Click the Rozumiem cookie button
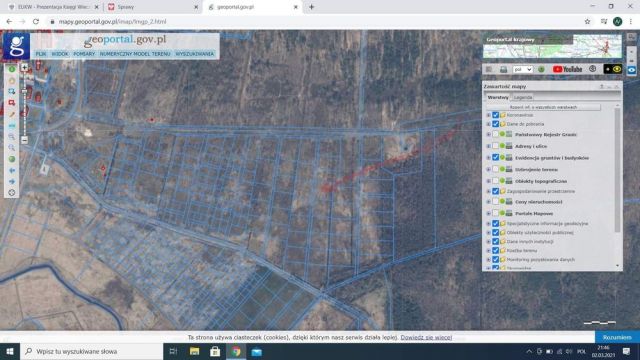 coord(617,338)
